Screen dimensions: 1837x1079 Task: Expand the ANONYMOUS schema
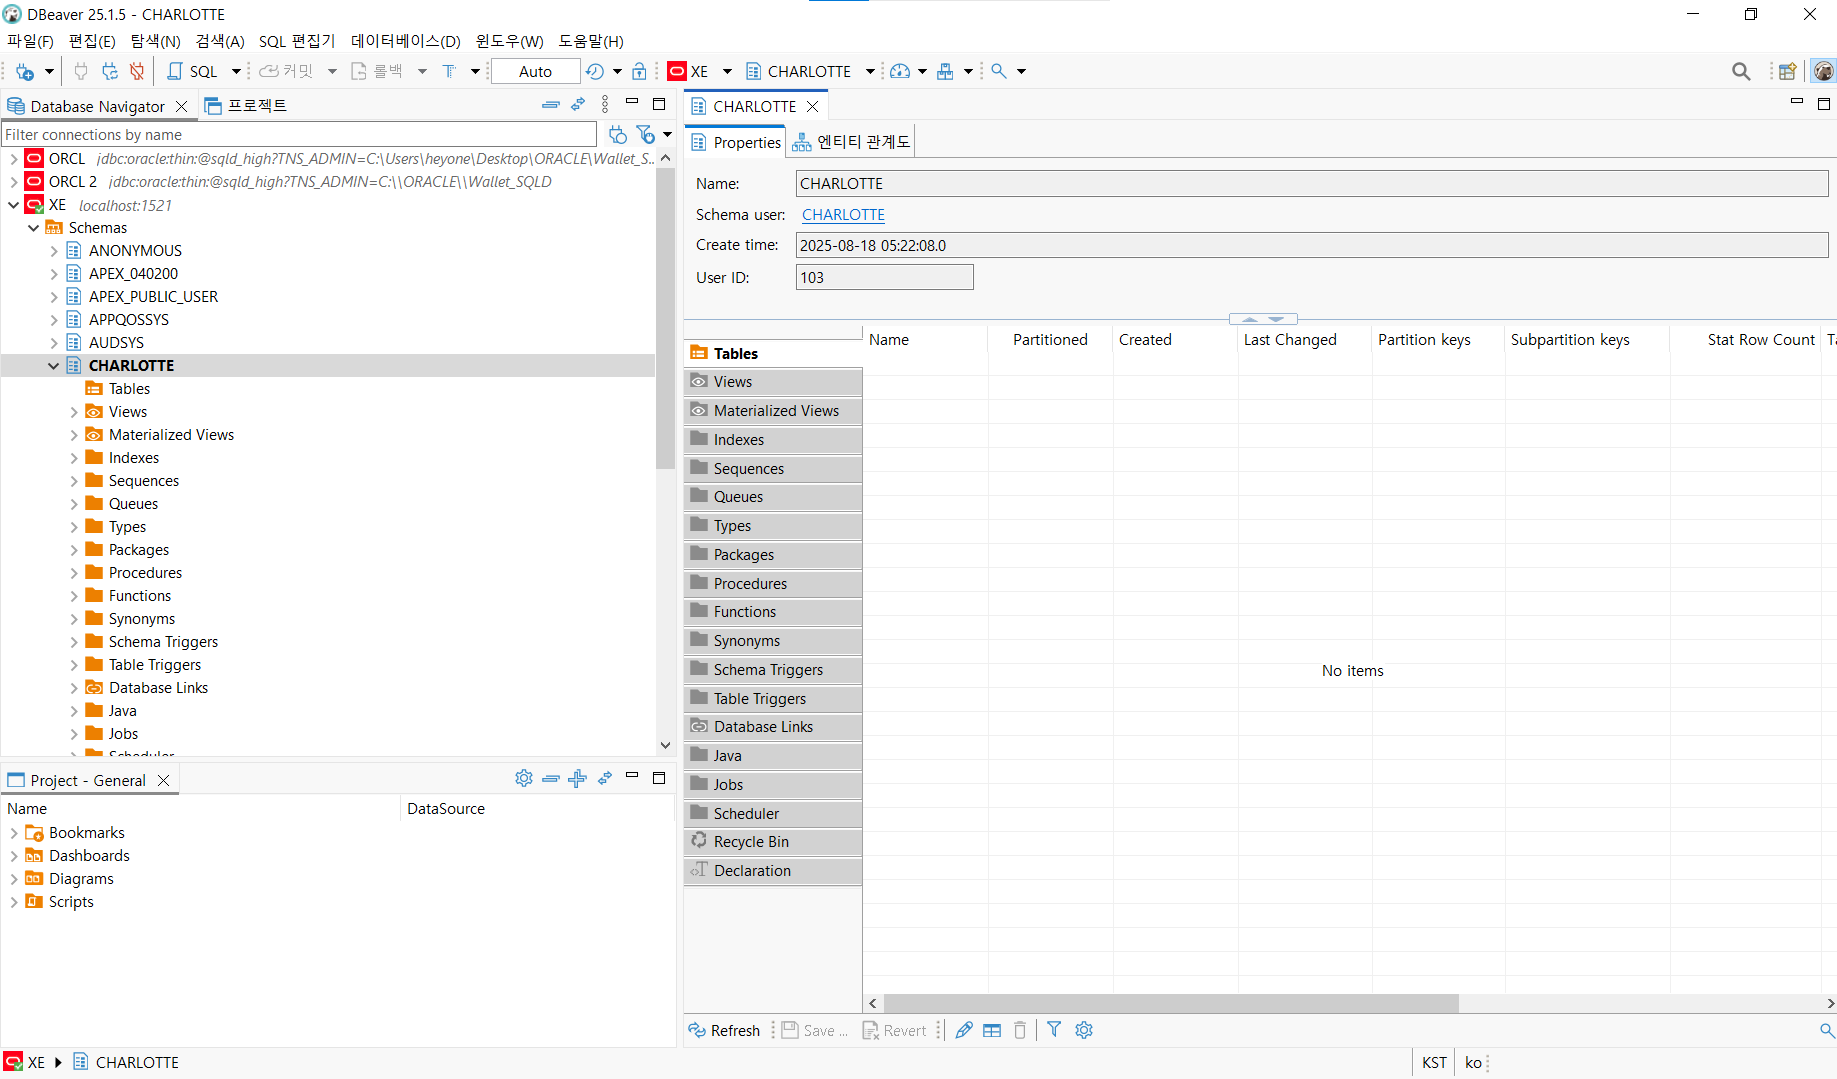click(x=53, y=251)
